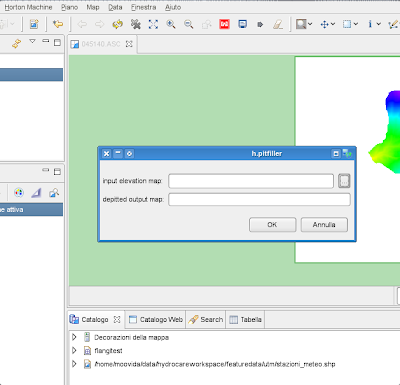This screenshot has height=385, width=400.
Task: Click OK in h.pitfiller dialog
Action: (x=272, y=225)
